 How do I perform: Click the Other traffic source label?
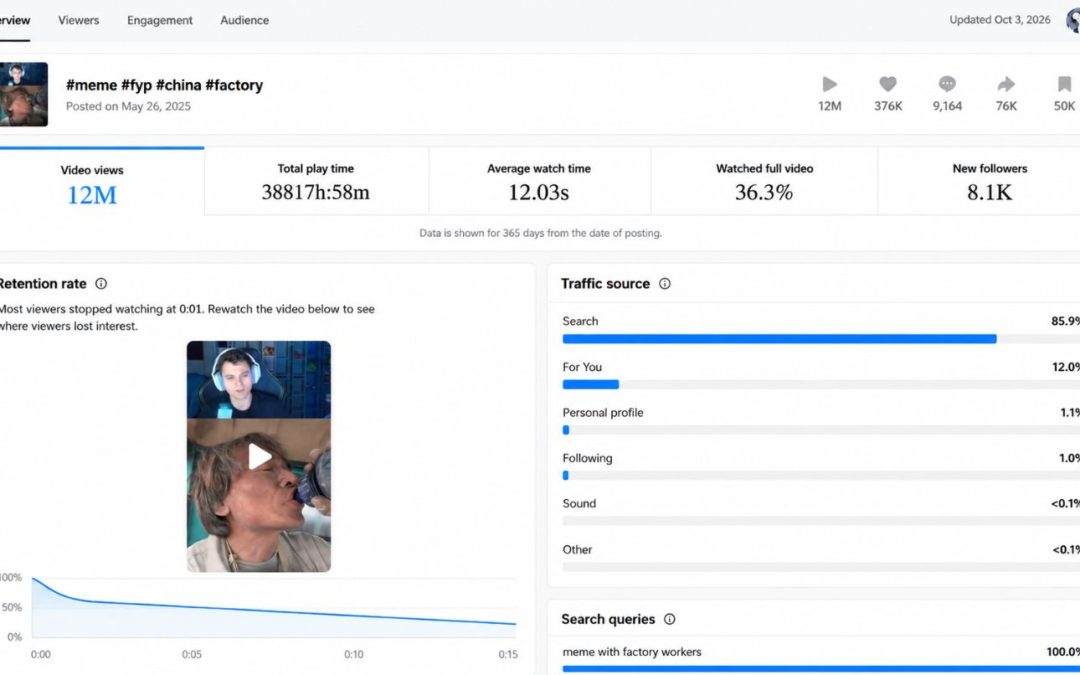pyautogui.click(x=577, y=550)
